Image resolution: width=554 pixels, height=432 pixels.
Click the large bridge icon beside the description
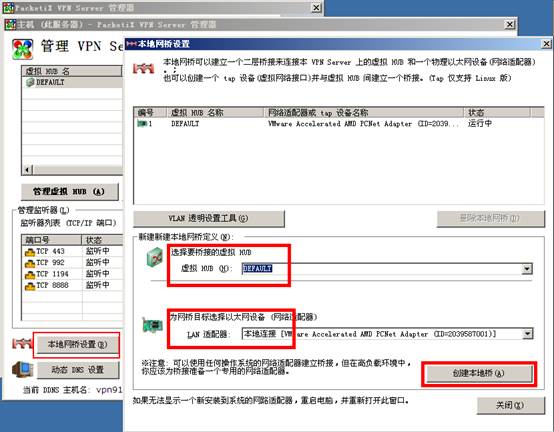pyautogui.click(x=143, y=68)
